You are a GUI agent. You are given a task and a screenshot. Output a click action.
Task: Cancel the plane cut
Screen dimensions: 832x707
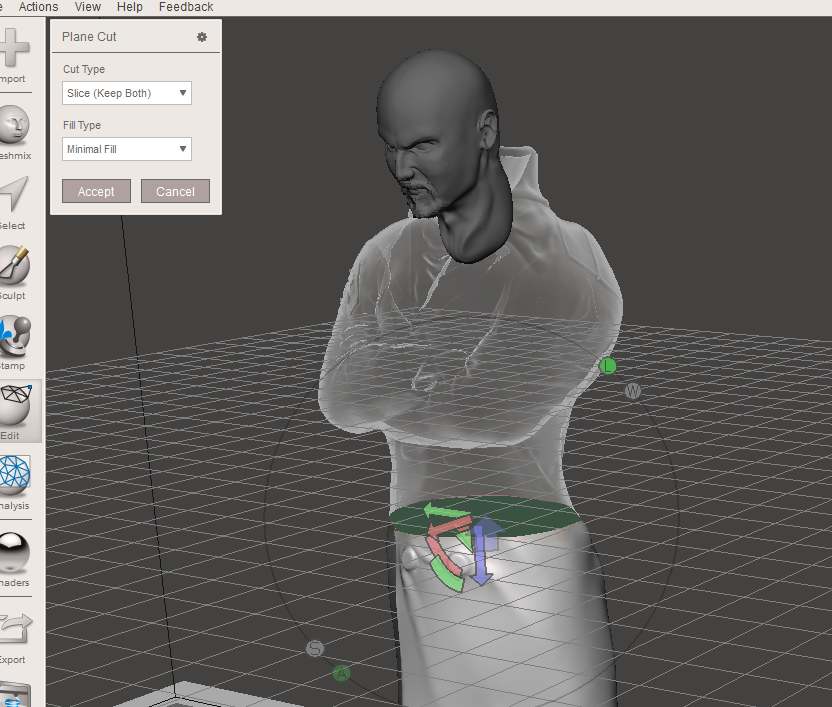tap(175, 191)
